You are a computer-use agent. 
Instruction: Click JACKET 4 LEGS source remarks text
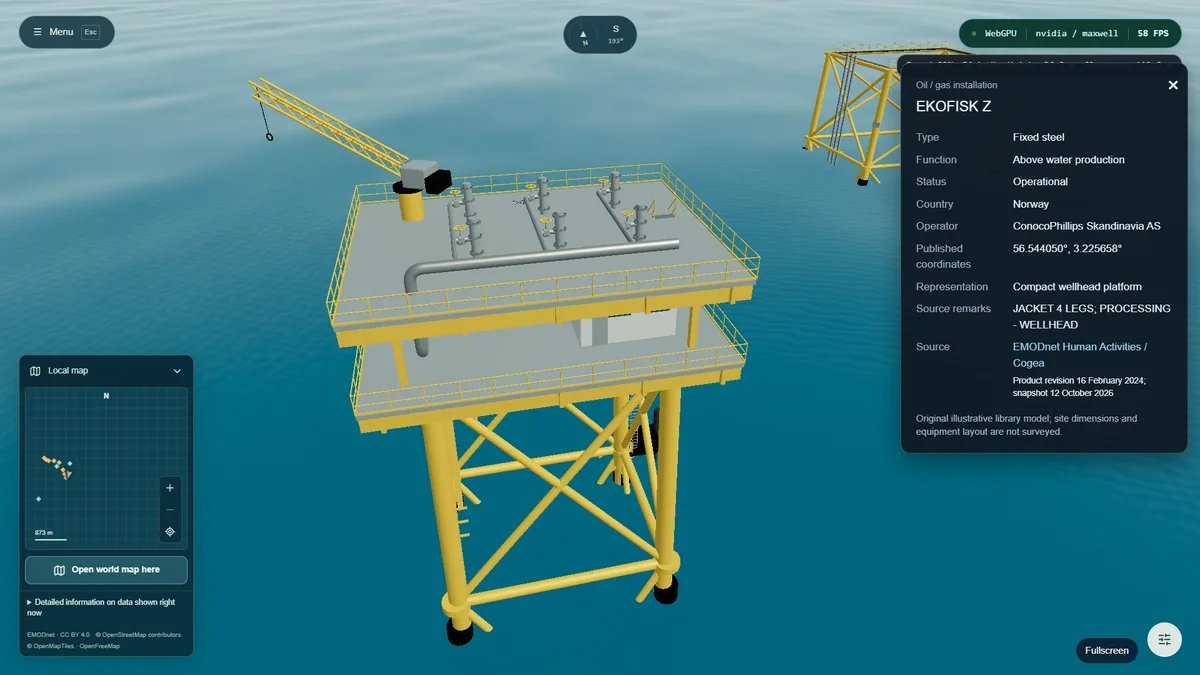(x=1091, y=316)
